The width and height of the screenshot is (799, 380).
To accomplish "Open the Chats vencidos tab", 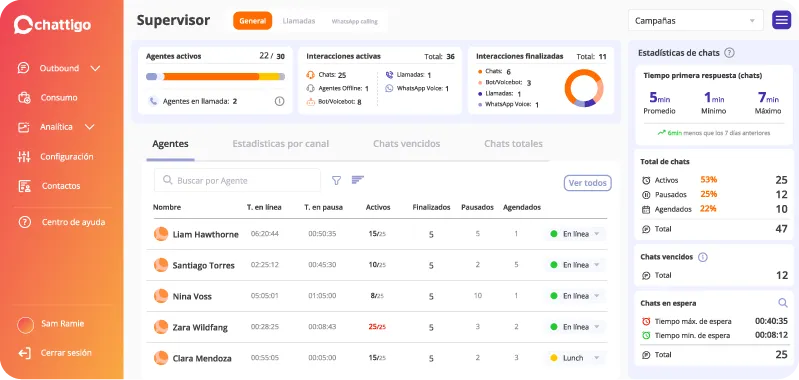I will point(407,144).
